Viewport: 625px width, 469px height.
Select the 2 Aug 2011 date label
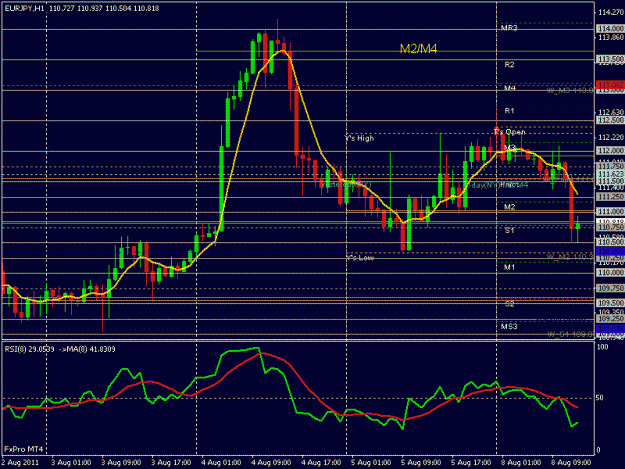point(20,463)
